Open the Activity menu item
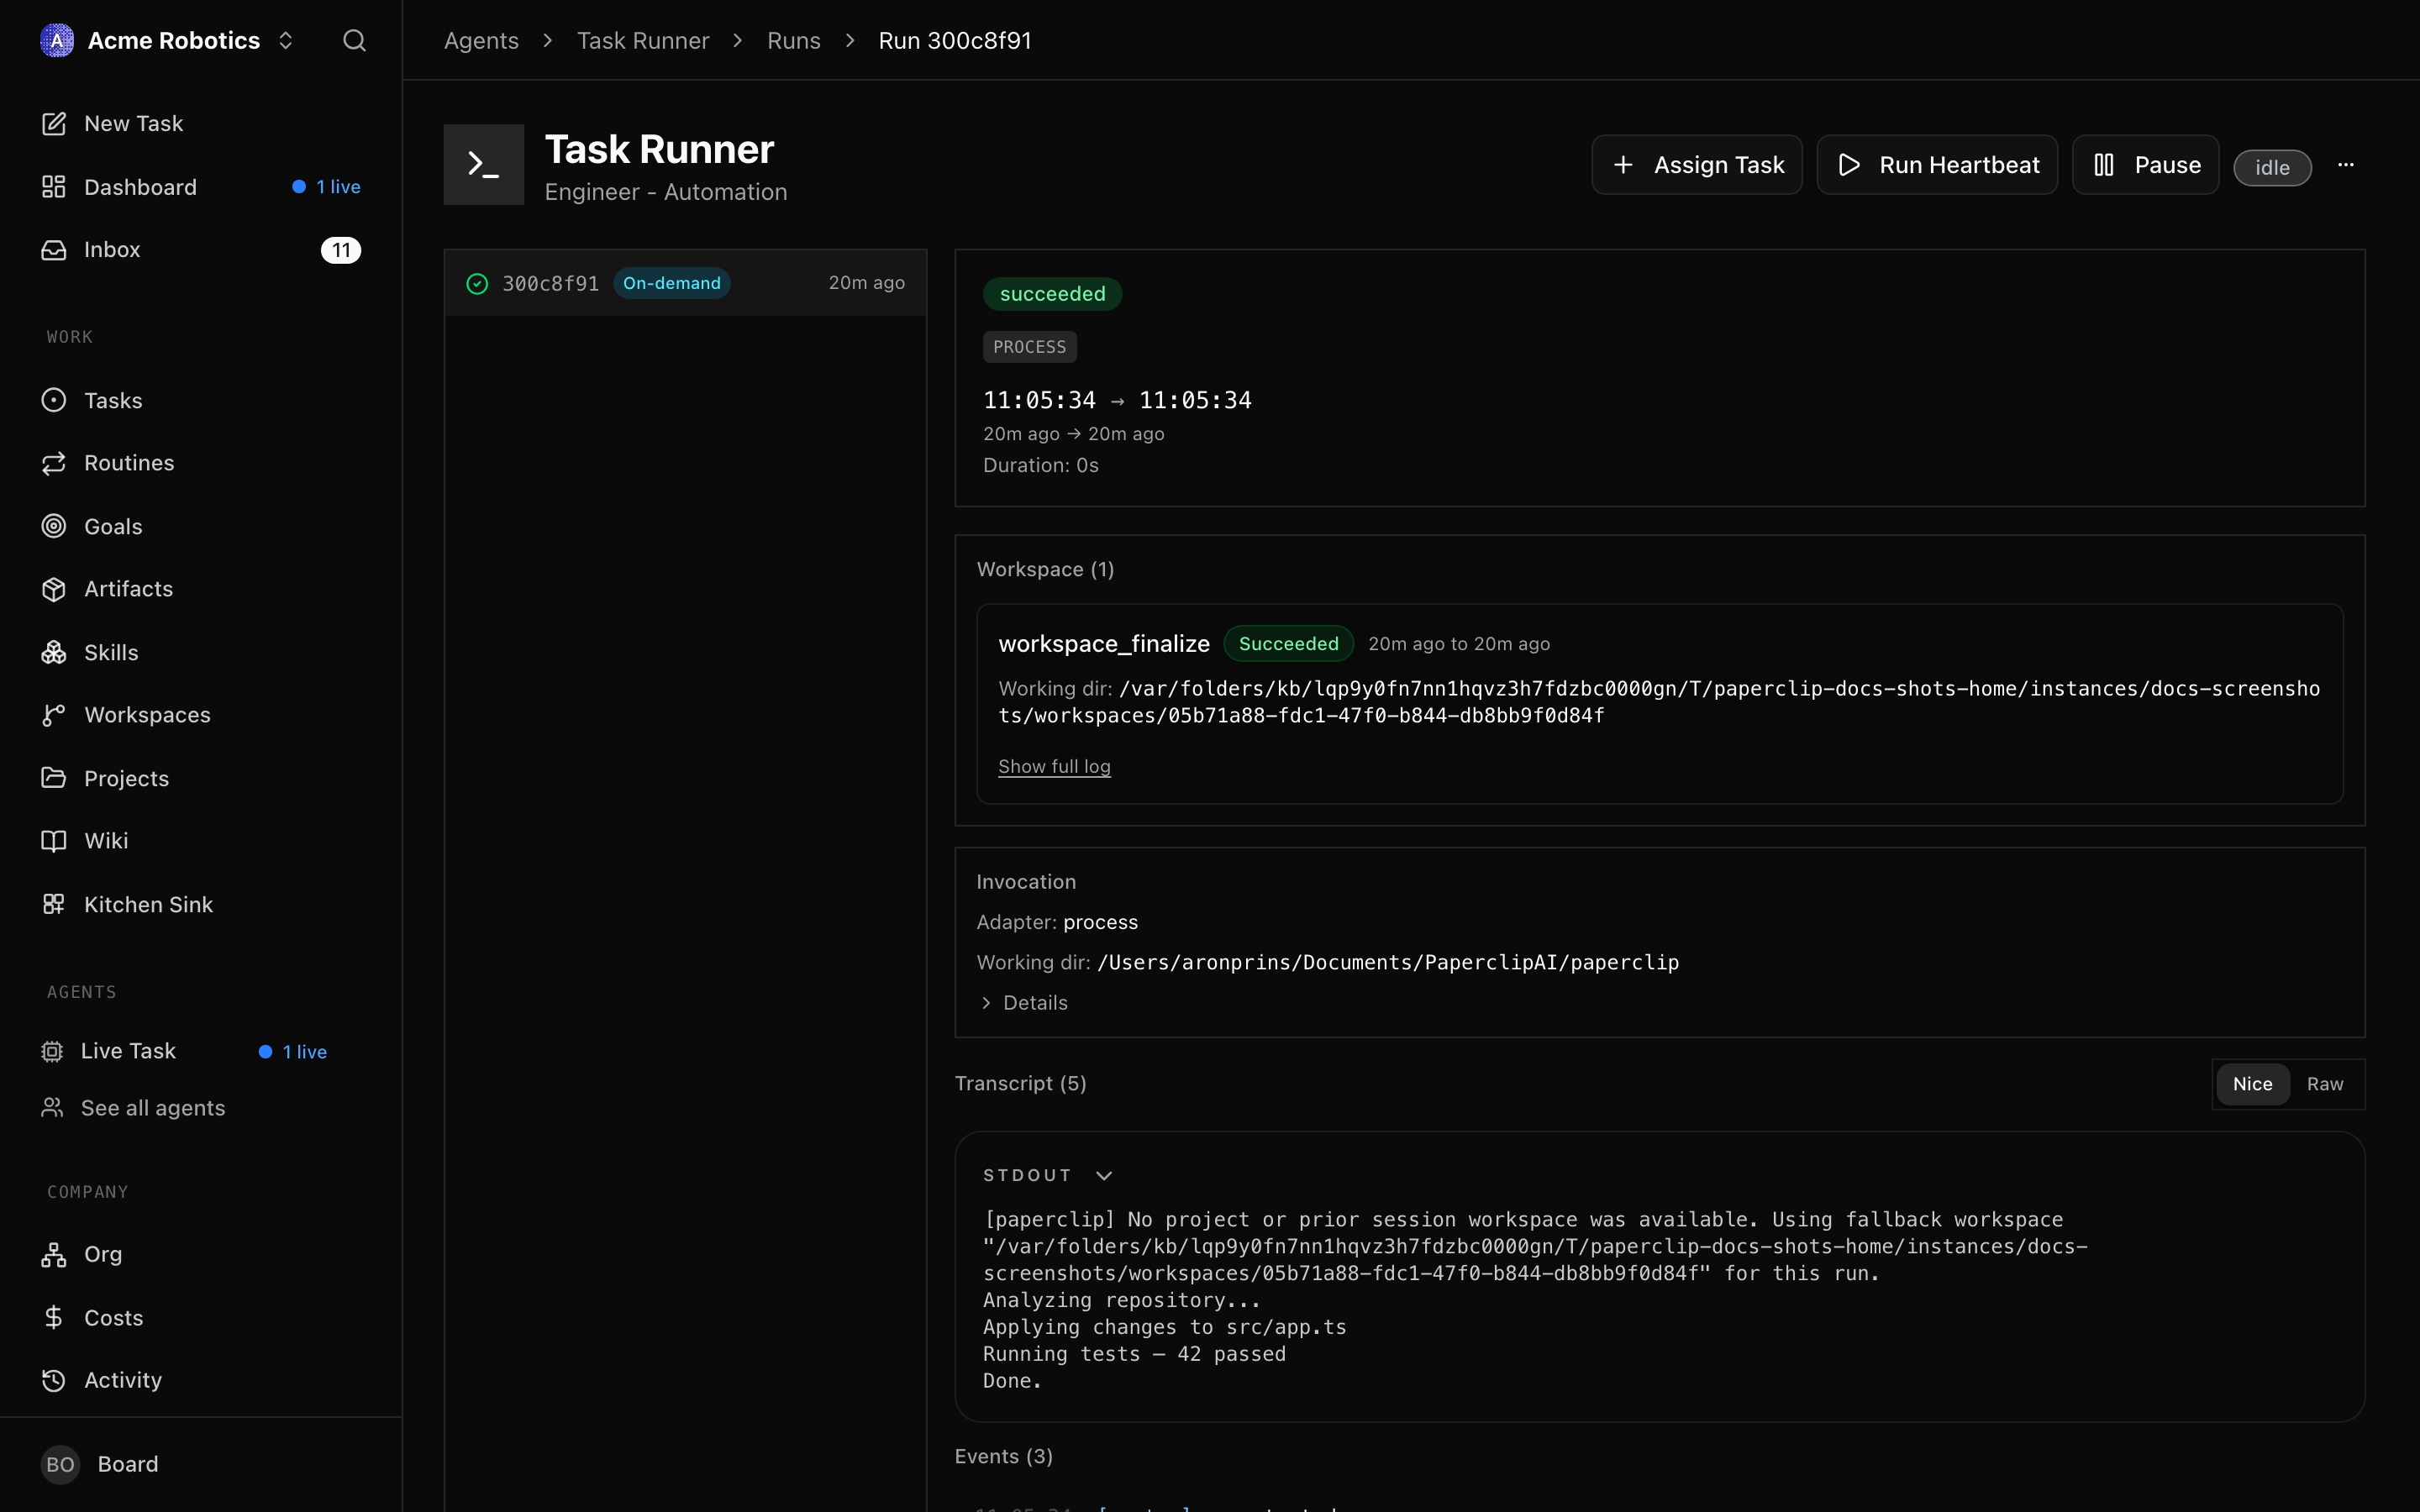Screen dimensions: 2420x1512 pos(200,1380)
